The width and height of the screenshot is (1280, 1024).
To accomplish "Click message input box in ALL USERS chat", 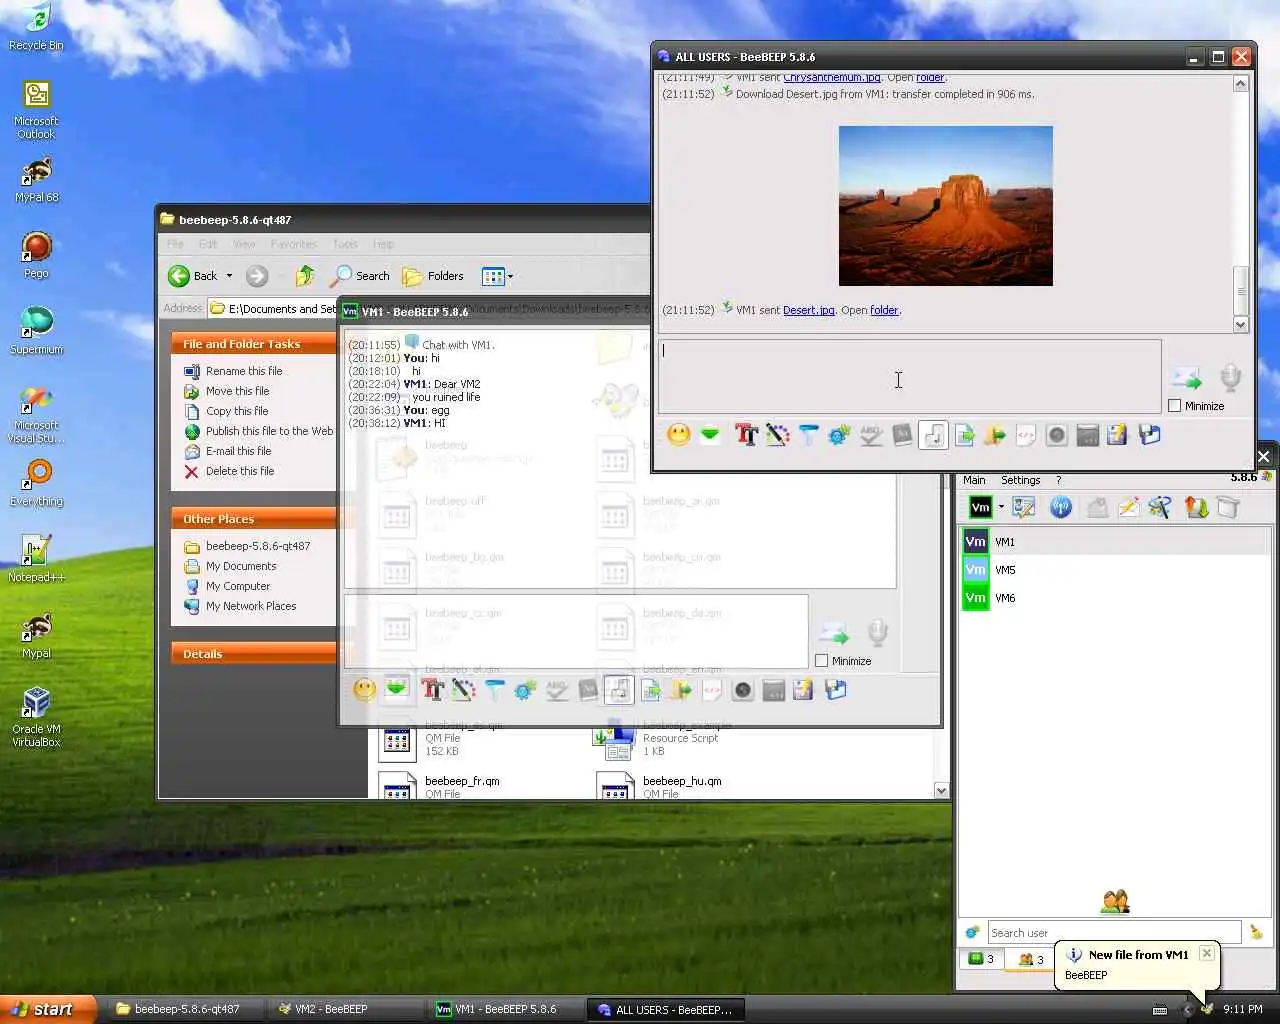I will (910, 376).
